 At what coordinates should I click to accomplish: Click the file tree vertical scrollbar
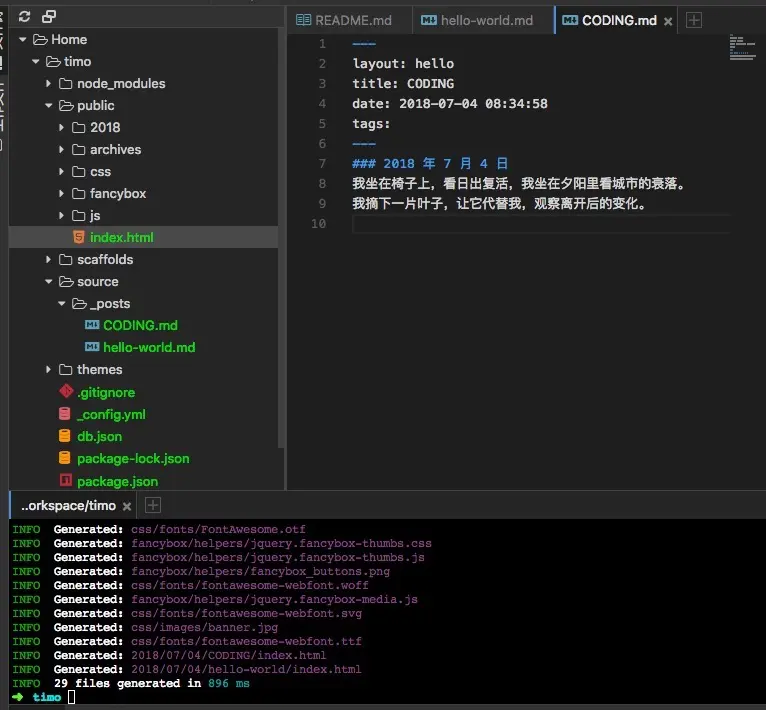pos(281,237)
